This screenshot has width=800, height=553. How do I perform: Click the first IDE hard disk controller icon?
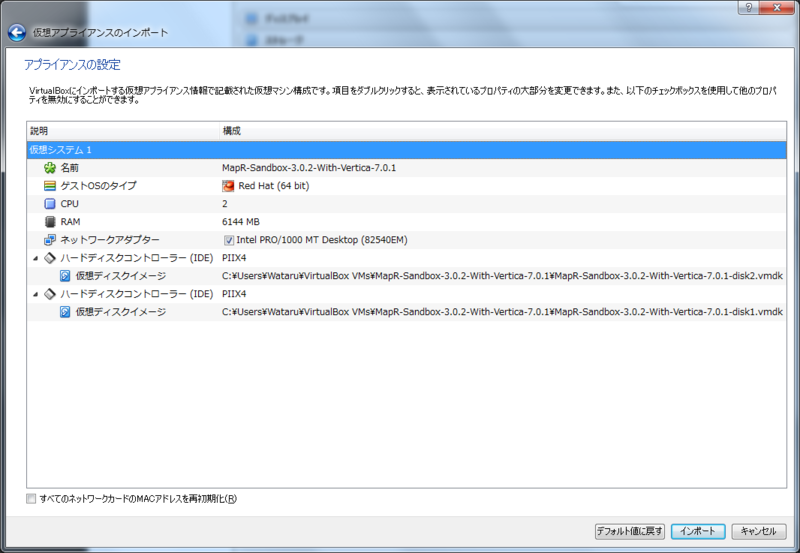[49, 258]
